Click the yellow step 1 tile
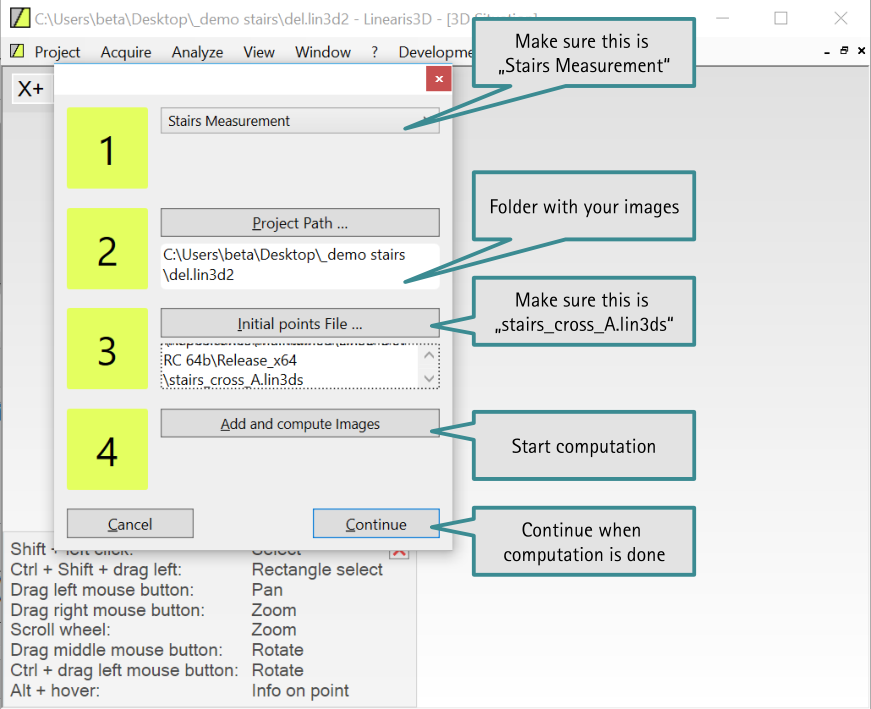Image resolution: width=871 pixels, height=709 pixels. tap(107, 149)
